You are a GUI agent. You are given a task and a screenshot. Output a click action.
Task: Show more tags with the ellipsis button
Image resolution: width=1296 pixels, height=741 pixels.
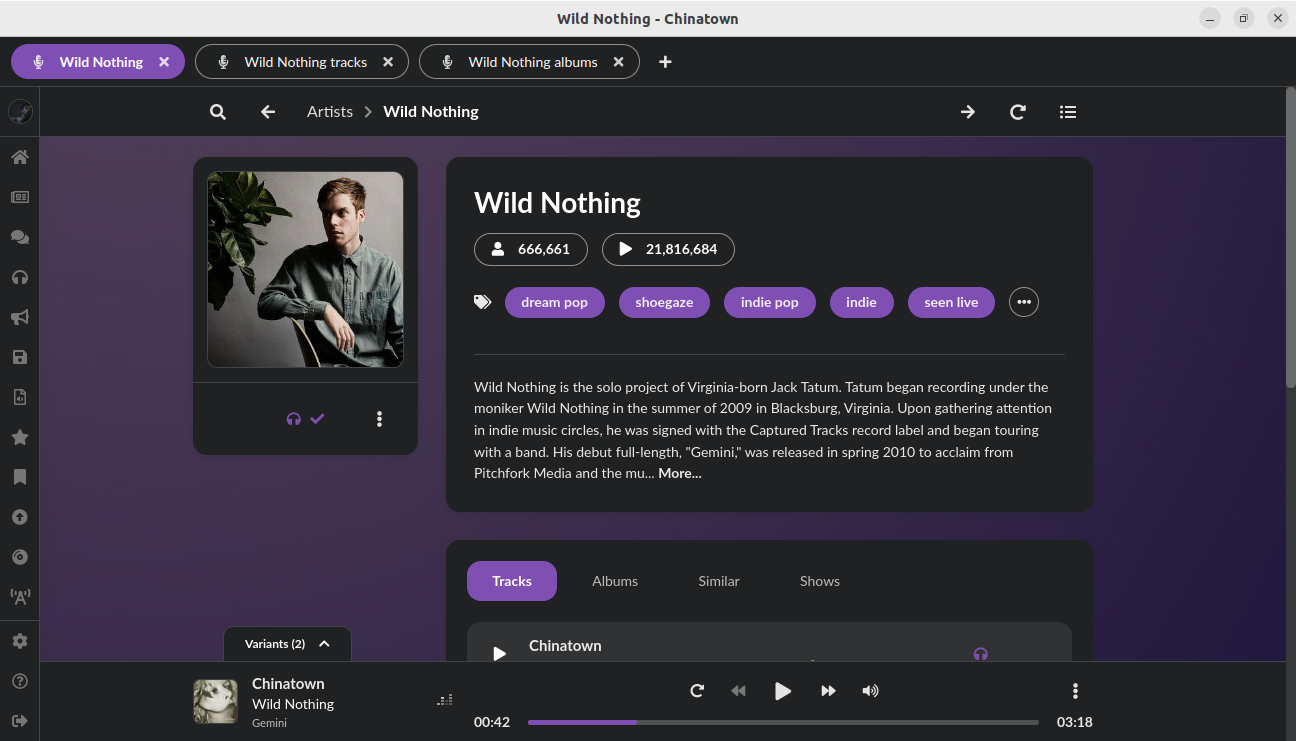[x=1024, y=302]
